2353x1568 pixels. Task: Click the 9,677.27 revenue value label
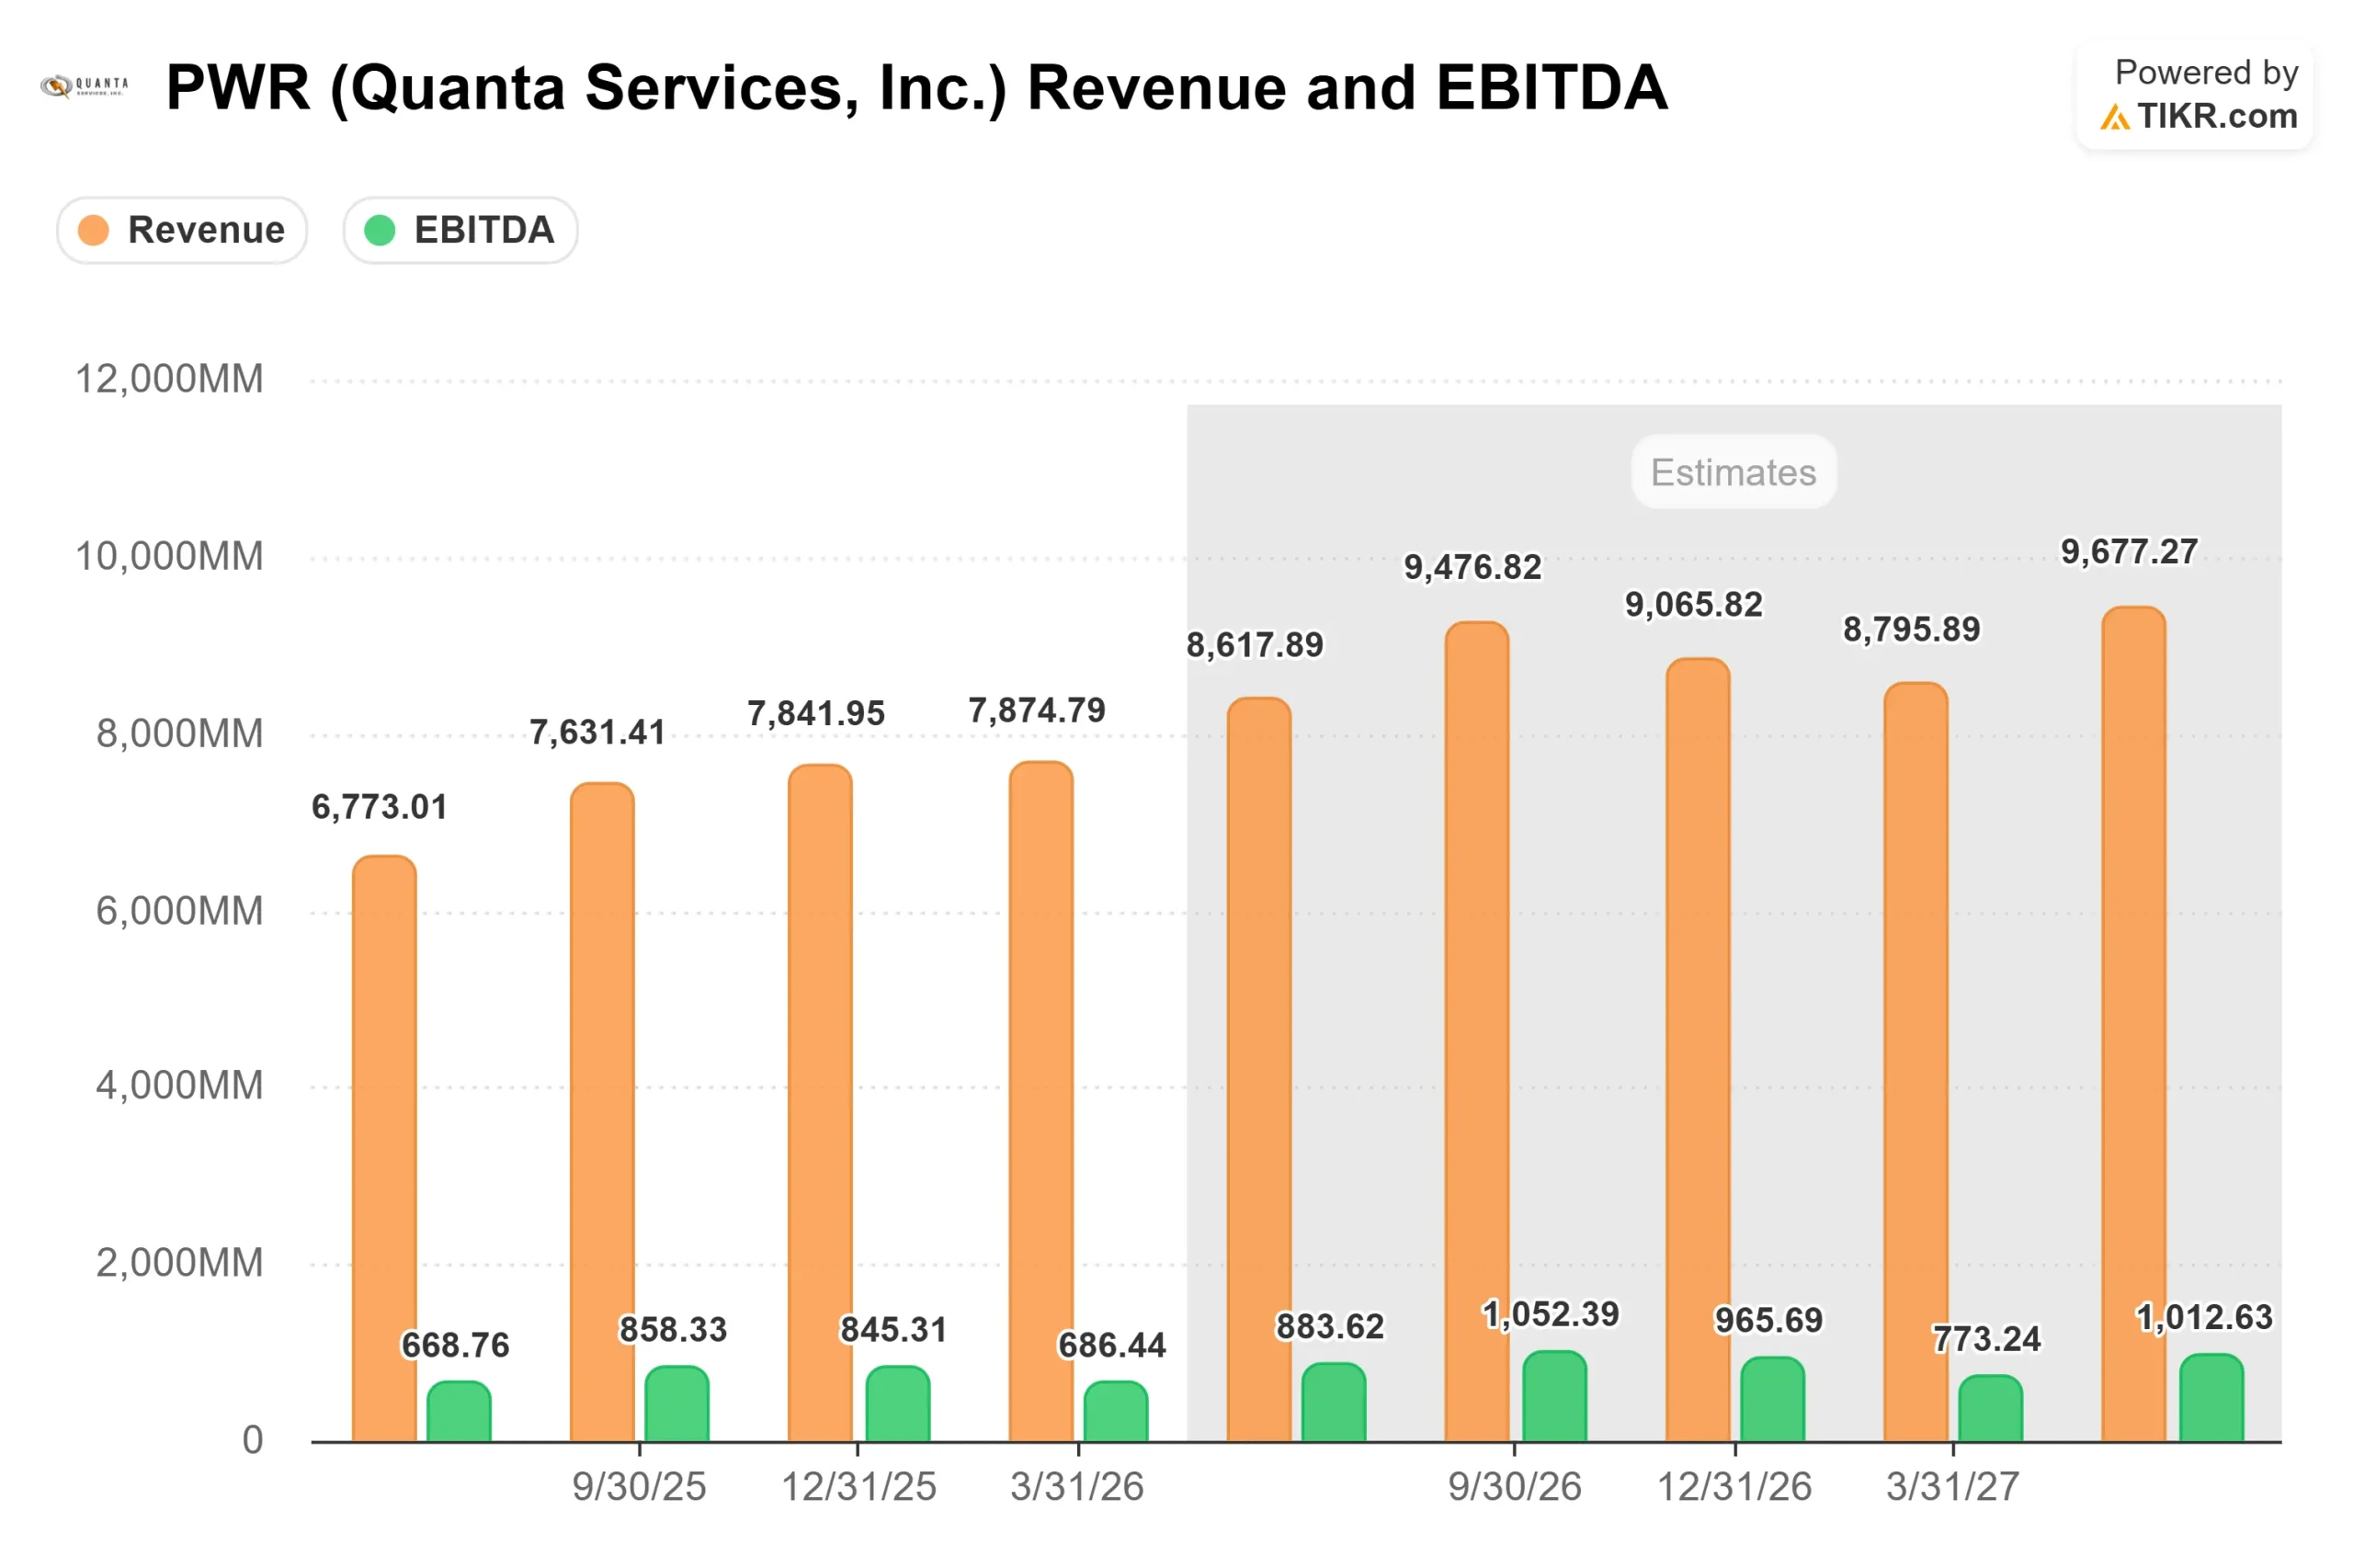2130,552
